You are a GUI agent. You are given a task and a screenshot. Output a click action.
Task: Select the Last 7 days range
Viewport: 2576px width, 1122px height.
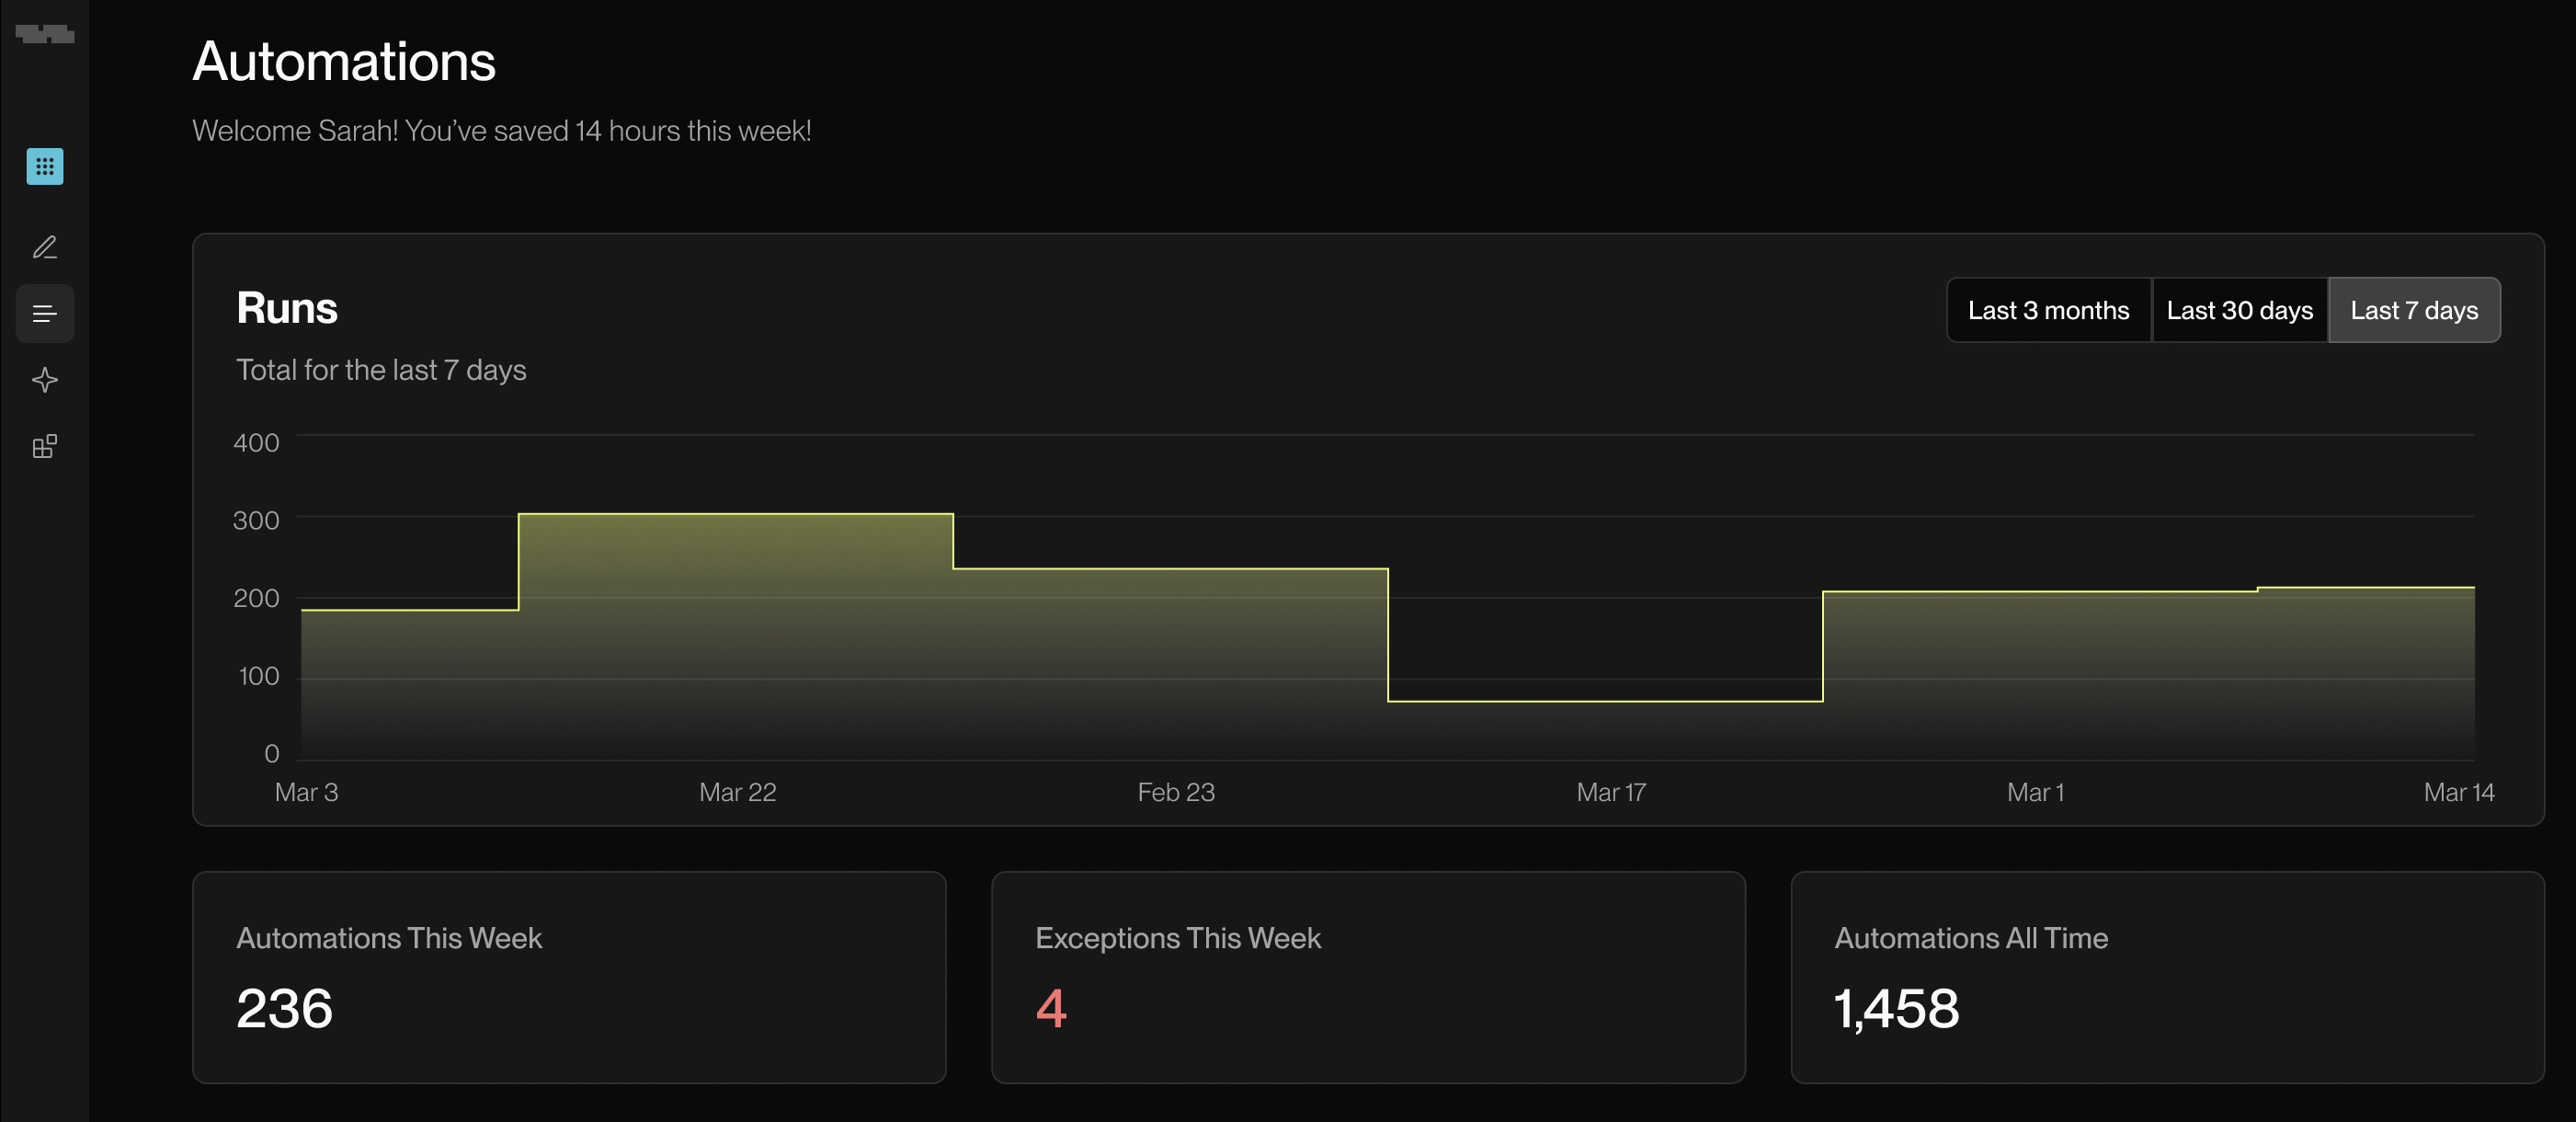pyautogui.click(x=2413, y=310)
